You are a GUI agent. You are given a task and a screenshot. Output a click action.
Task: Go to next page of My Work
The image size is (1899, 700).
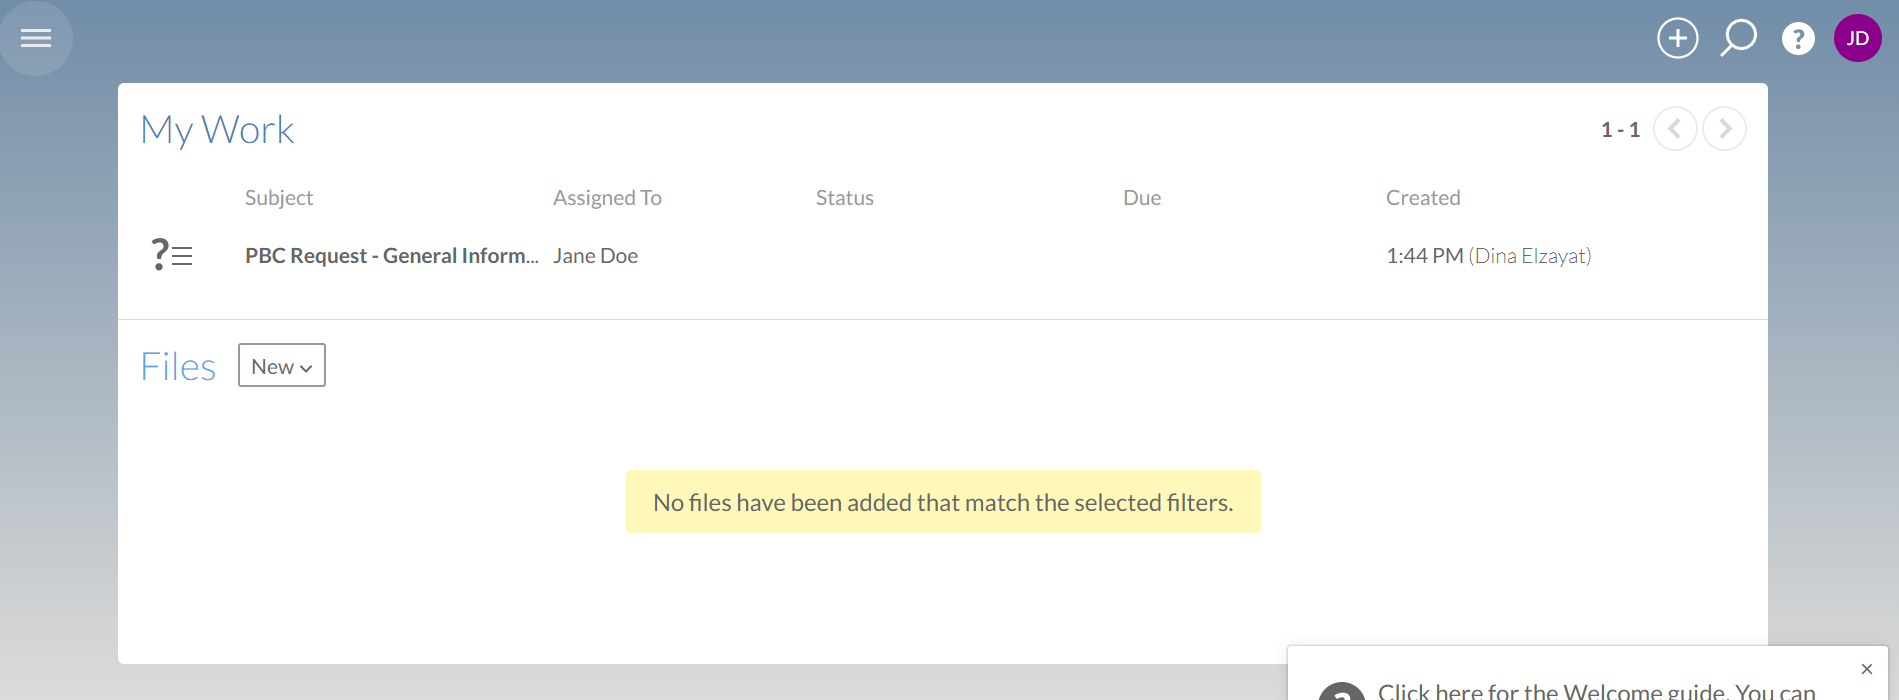[x=1724, y=129]
